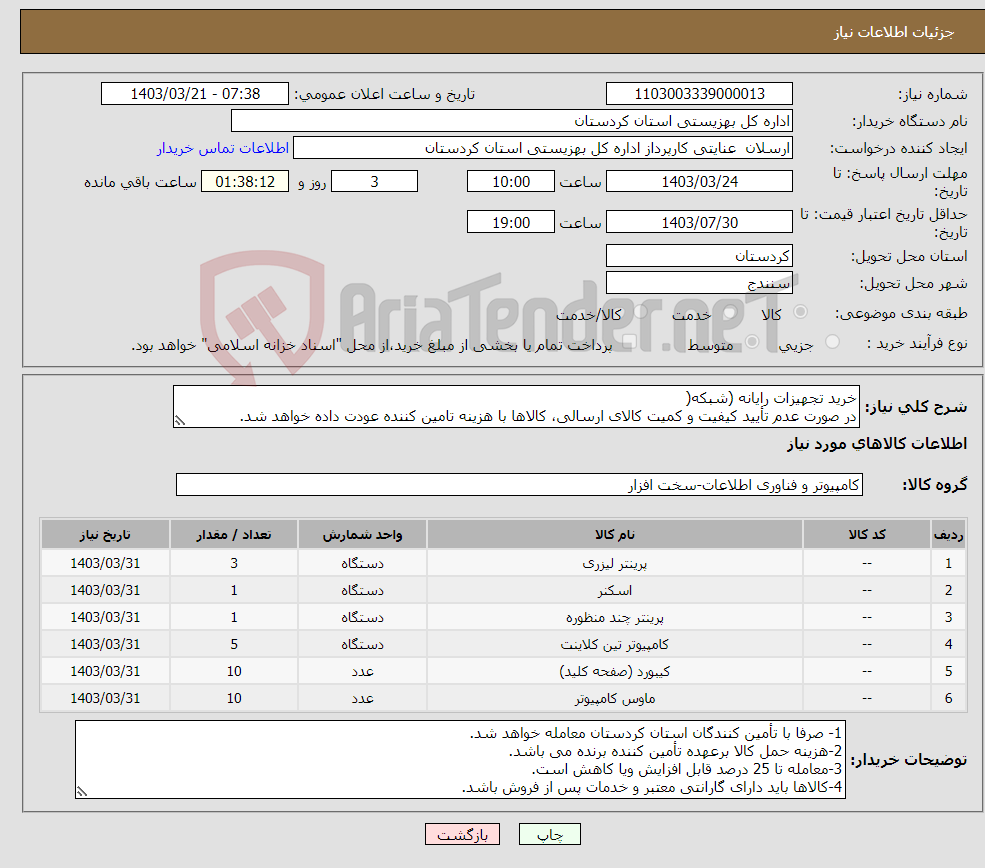Click the بازگشت (back) button

point(462,834)
